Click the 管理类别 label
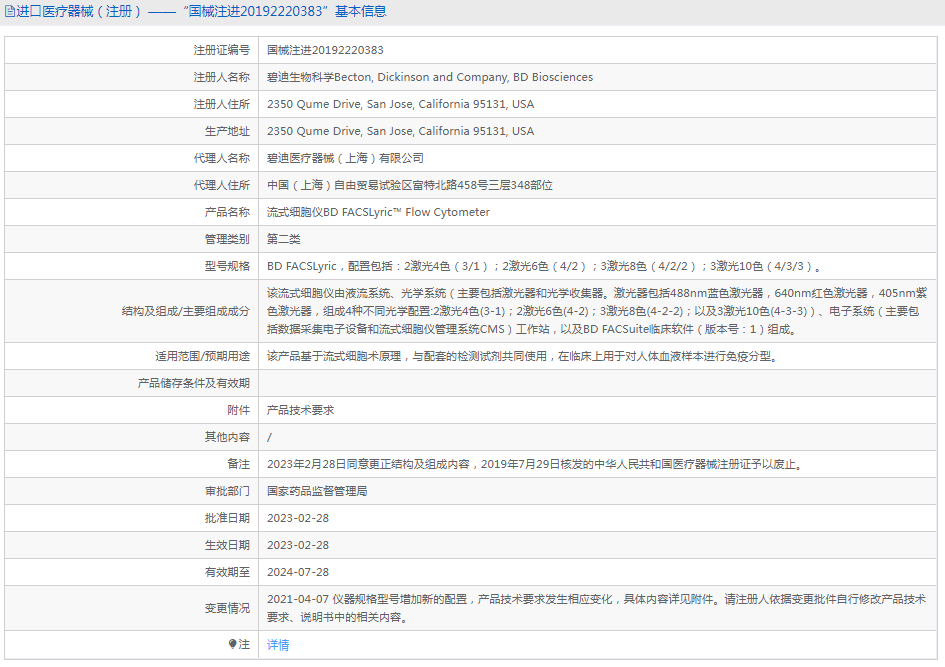The width and height of the screenshot is (945, 667). pos(227,239)
